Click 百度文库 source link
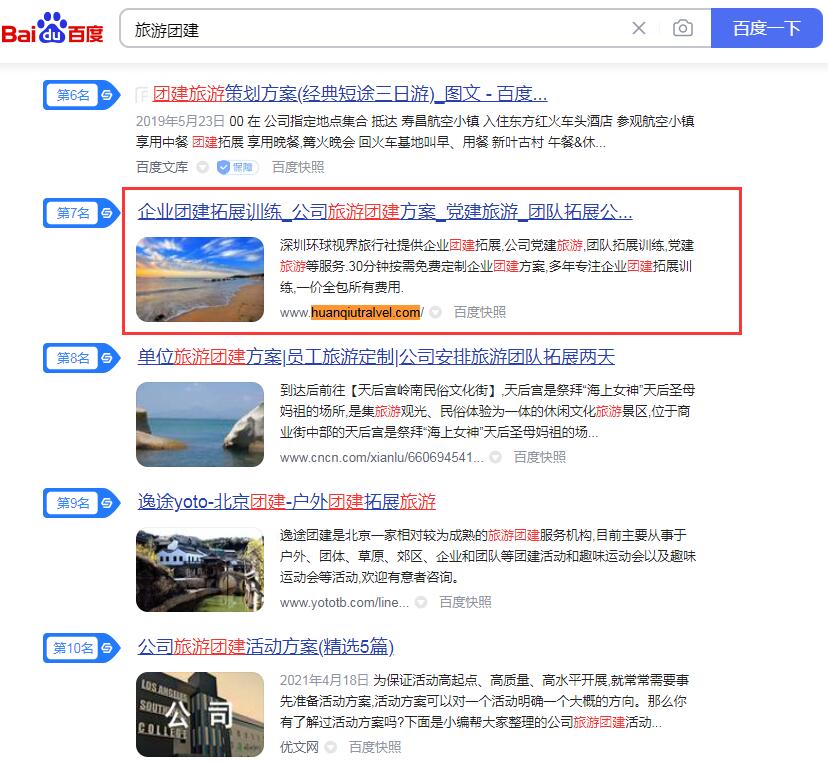This screenshot has height=764, width=828. [162, 167]
